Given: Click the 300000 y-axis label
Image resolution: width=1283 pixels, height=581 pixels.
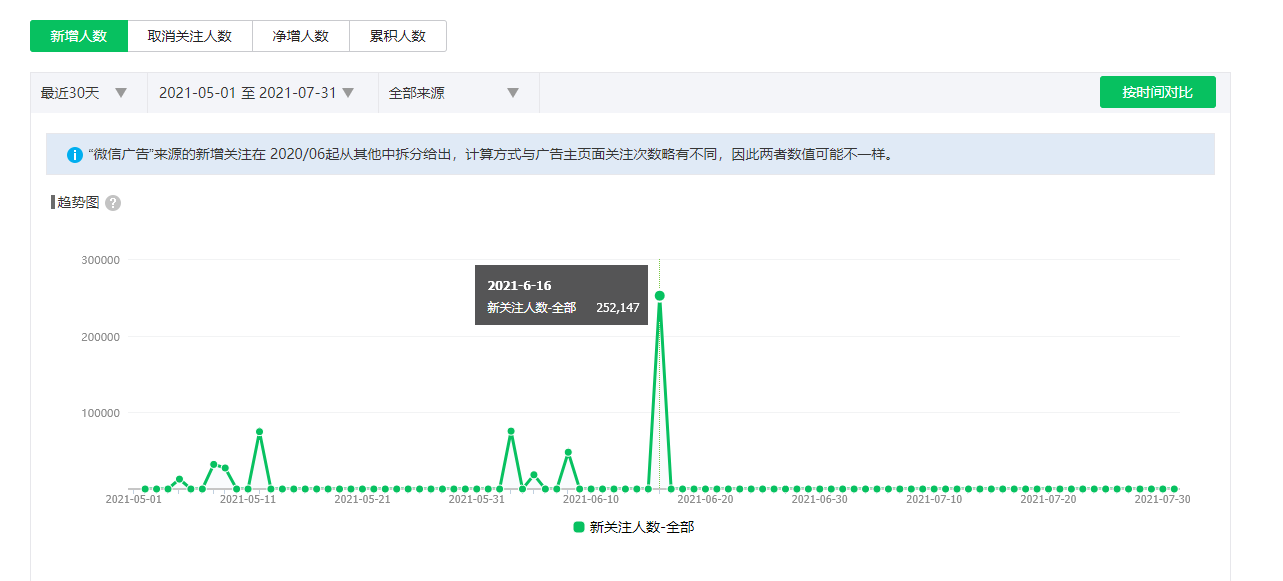Looking at the screenshot, I should 100,260.
